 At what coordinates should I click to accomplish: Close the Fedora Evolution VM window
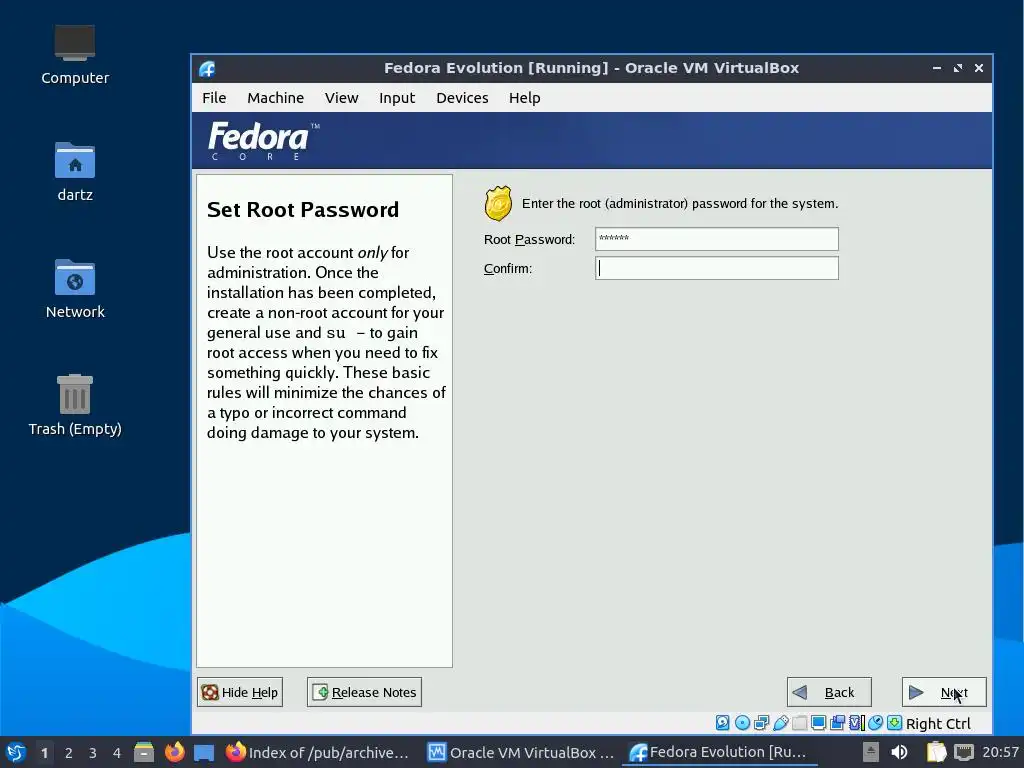click(979, 68)
